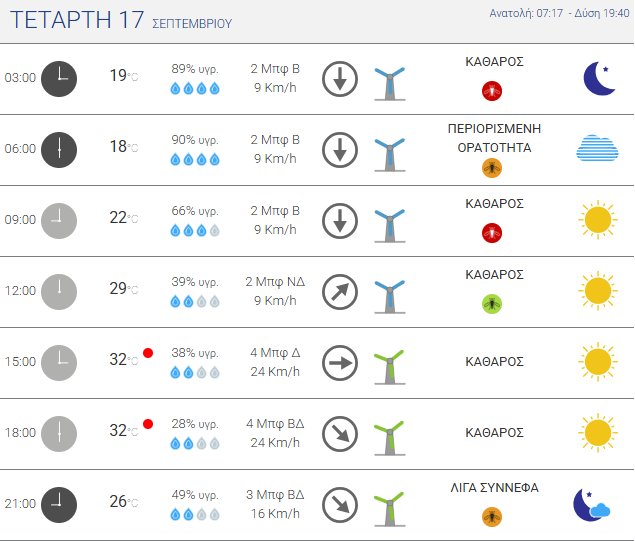Screen dimensions: 635x541
Task: Click the east wind arrow at 15:00
Action: tap(340, 362)
